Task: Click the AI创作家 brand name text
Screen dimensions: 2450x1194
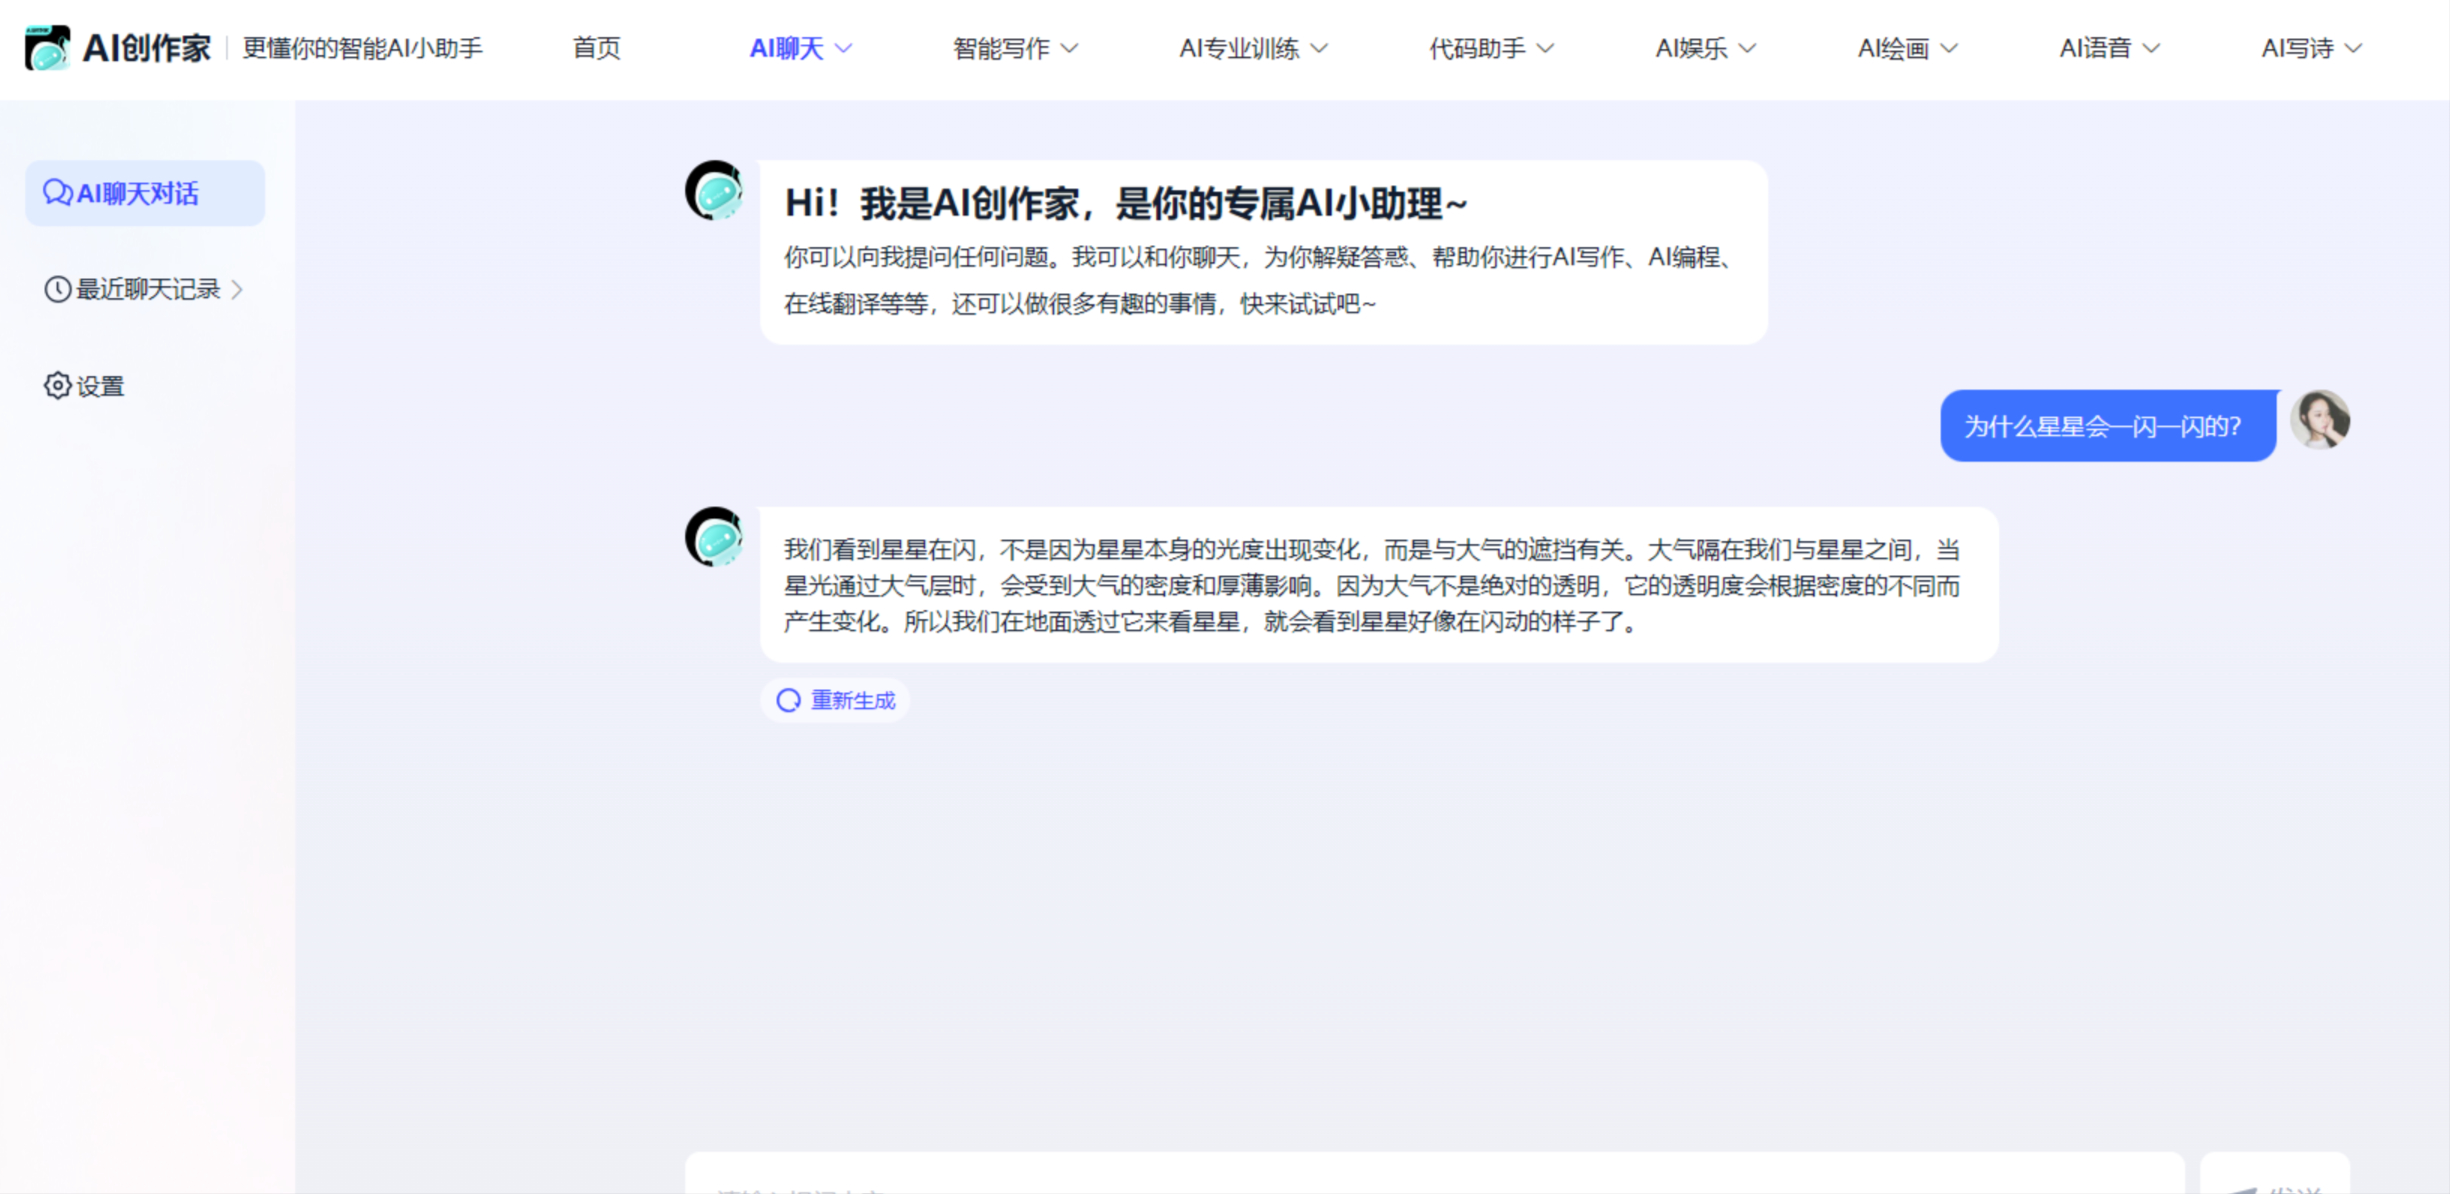Action: pyautogui.click(x=146, y=48)
